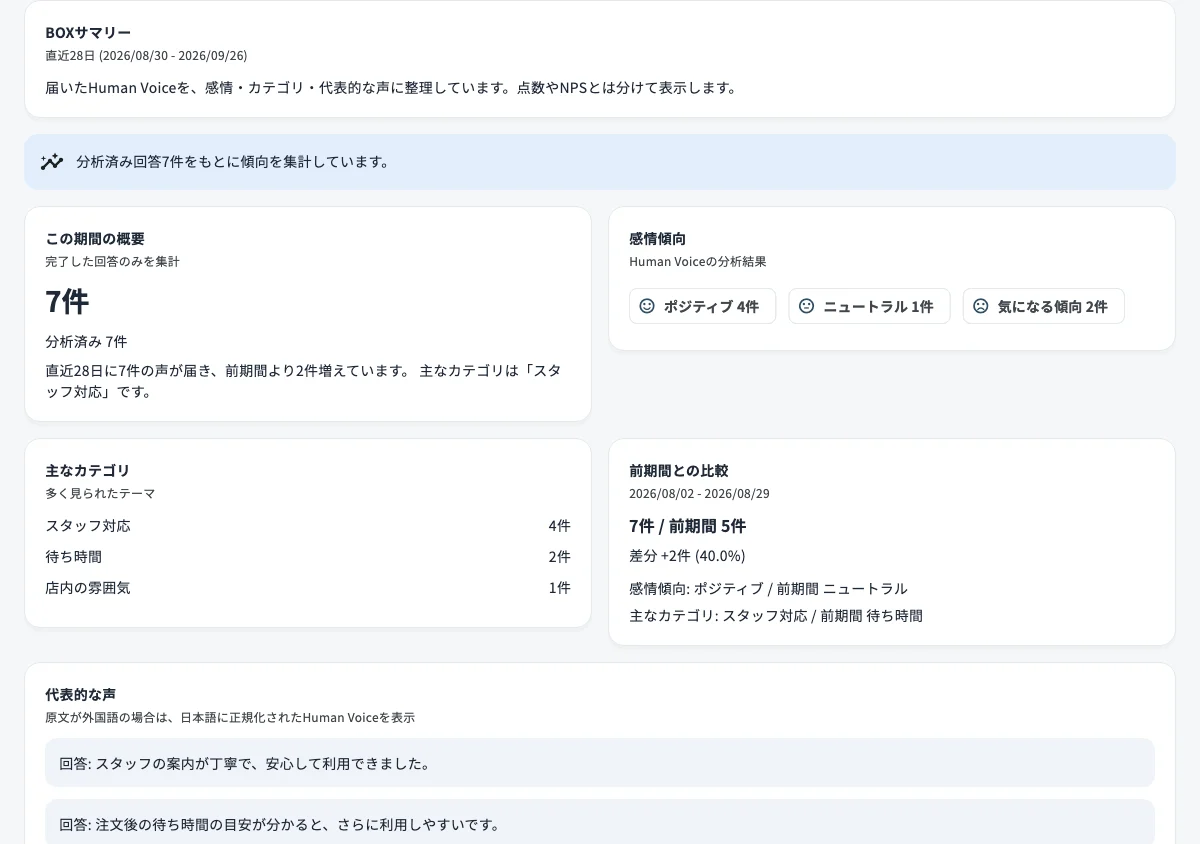Click the Human Voiceの分析結果 subtitle
Image resolution: width=1200 pixels, height=844 pixels.
point(698,262)
